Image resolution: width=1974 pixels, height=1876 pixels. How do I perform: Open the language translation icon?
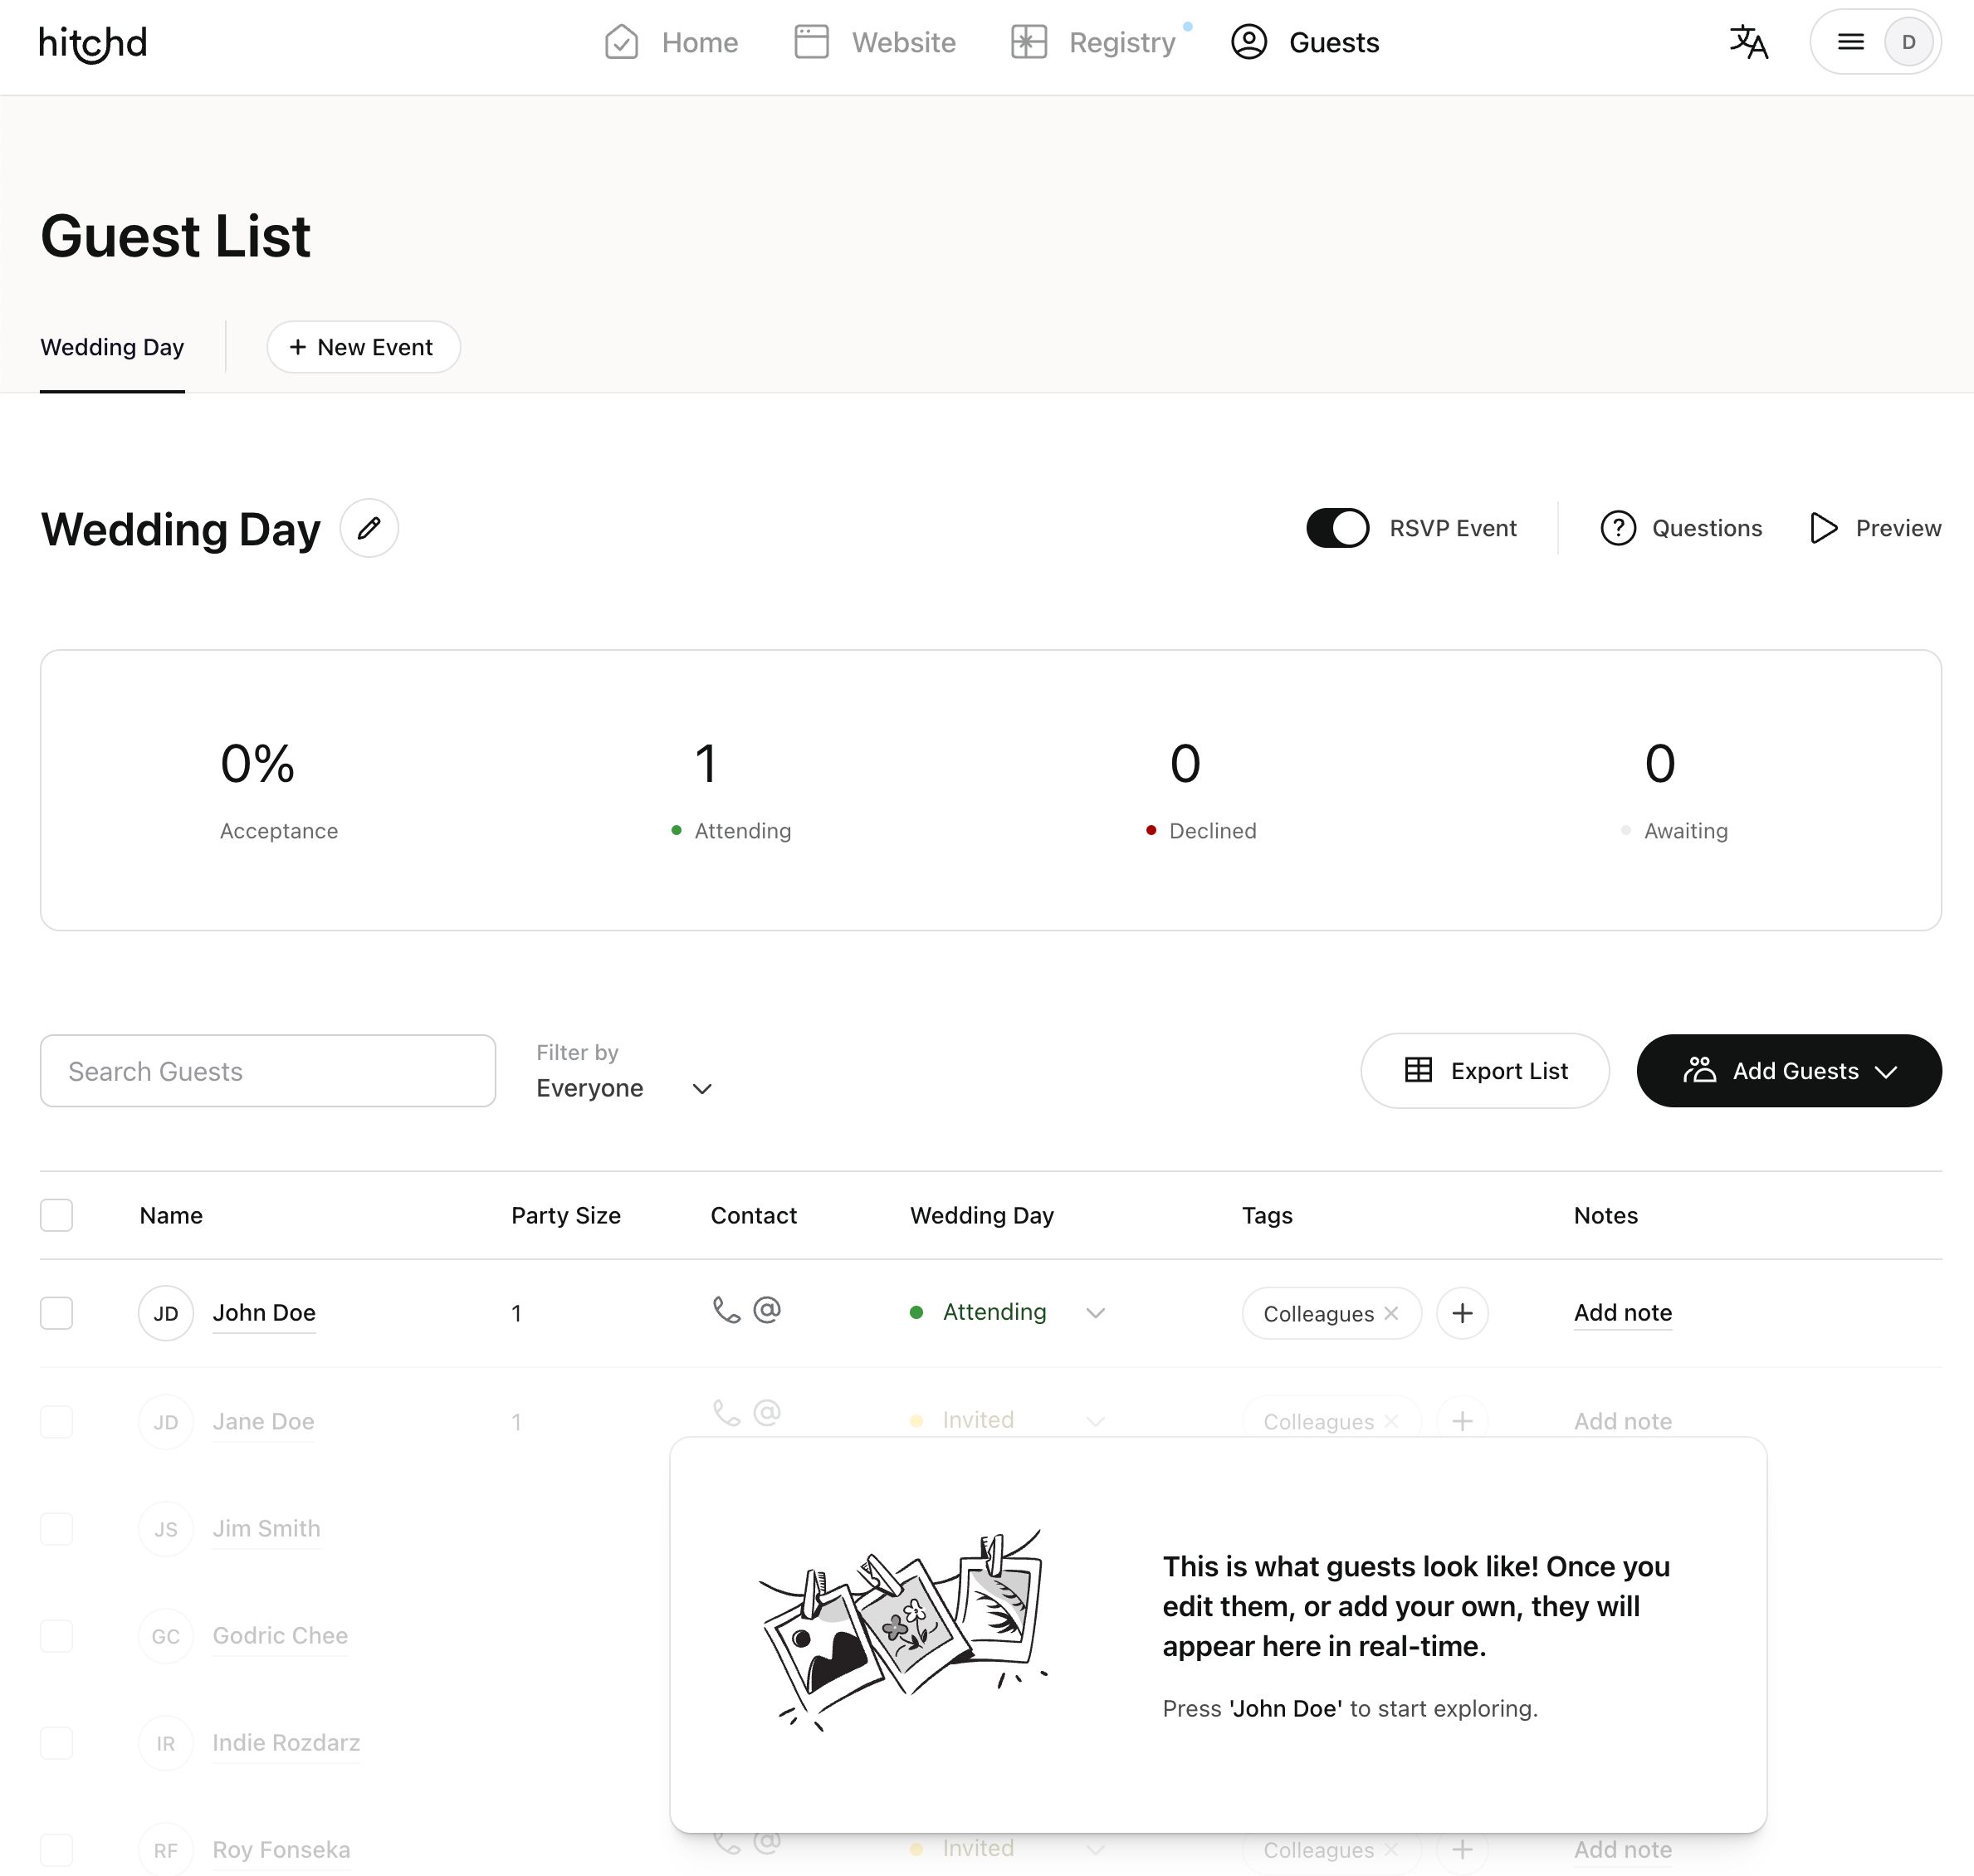pyautogui.click(x=1748, y=42)
